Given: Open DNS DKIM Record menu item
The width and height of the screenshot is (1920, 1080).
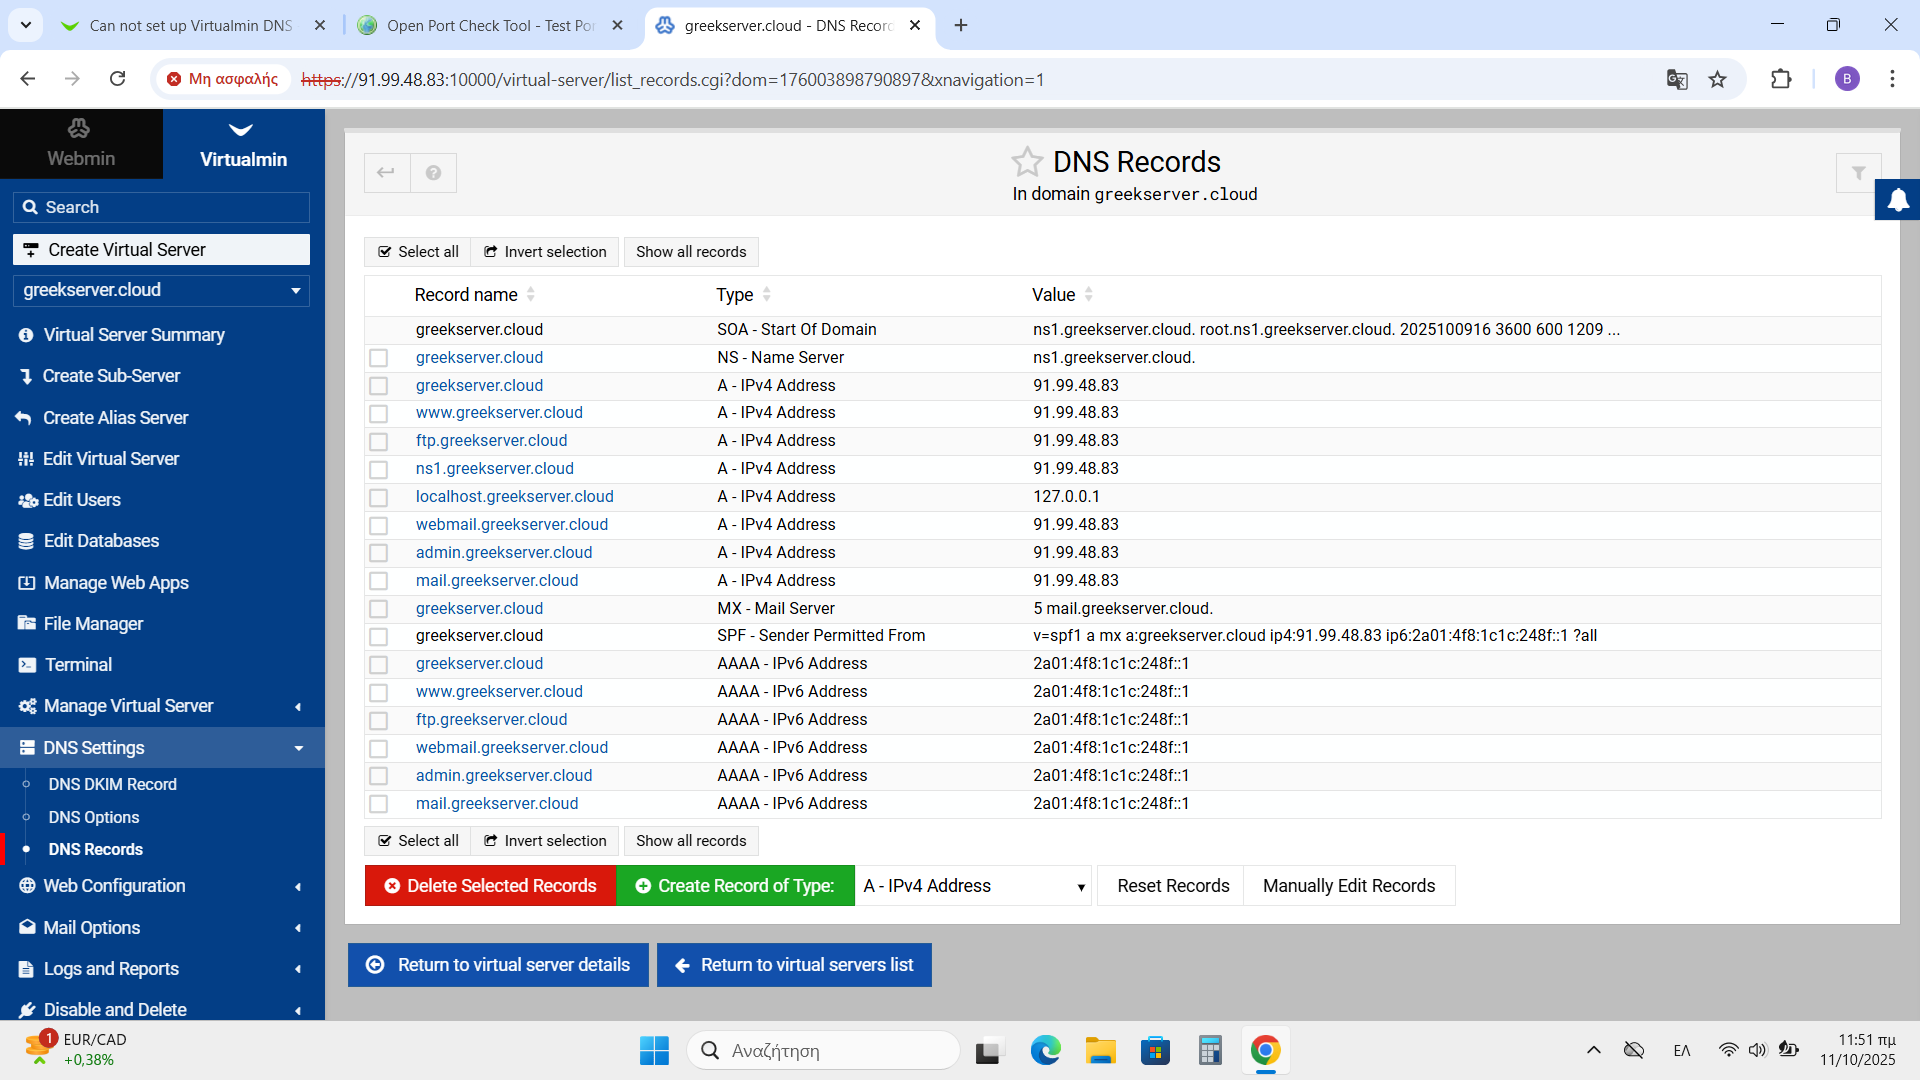Looking at the screenshot, I should [x=112, y=785].
